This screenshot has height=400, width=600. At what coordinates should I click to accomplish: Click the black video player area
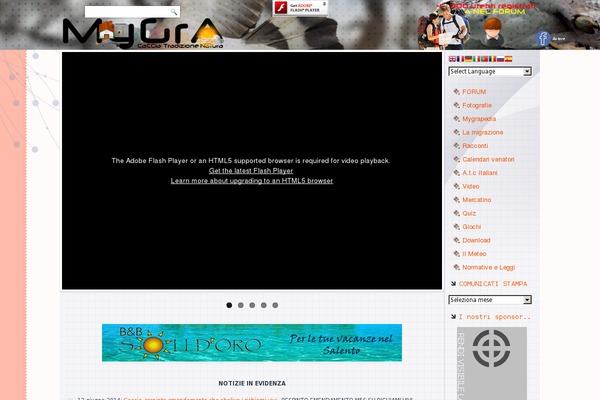tap(252, 171)
